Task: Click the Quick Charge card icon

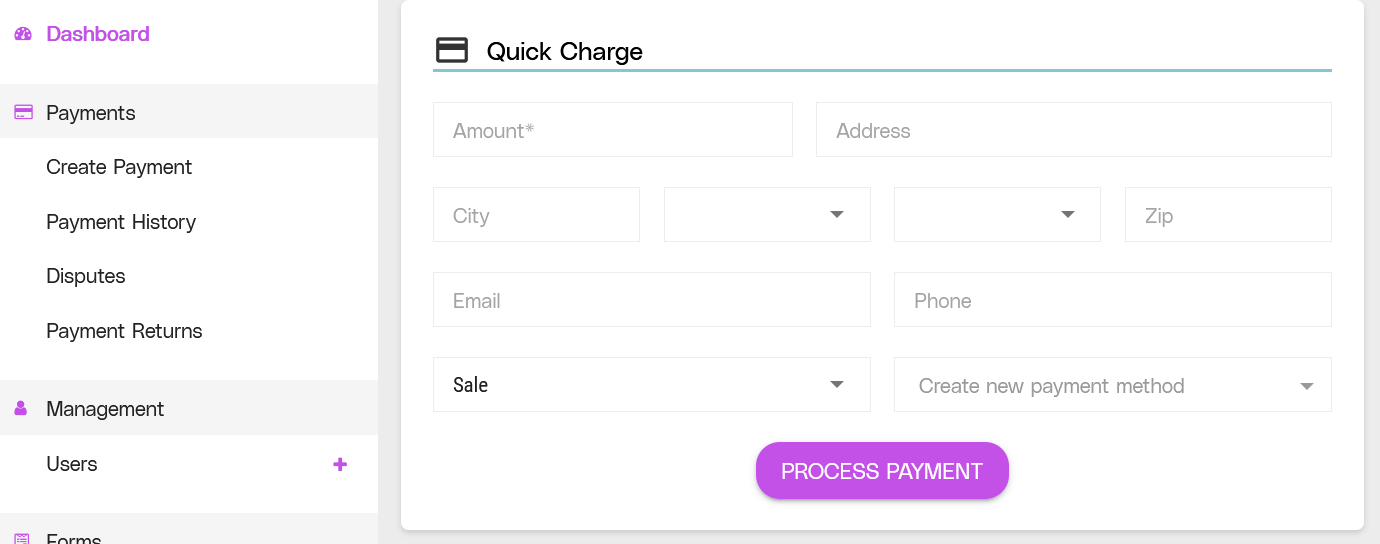Action: pyautogui.click(x=452, y=51)
